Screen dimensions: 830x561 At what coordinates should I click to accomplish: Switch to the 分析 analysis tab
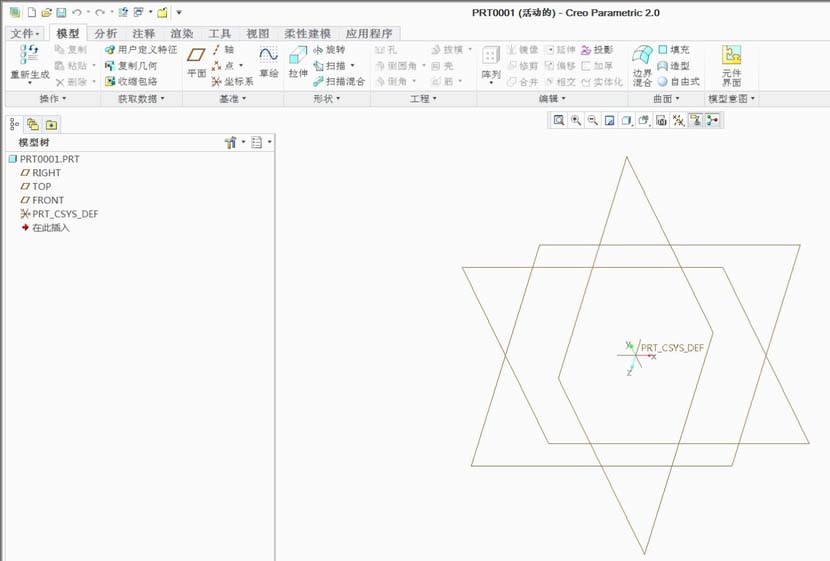106,33
